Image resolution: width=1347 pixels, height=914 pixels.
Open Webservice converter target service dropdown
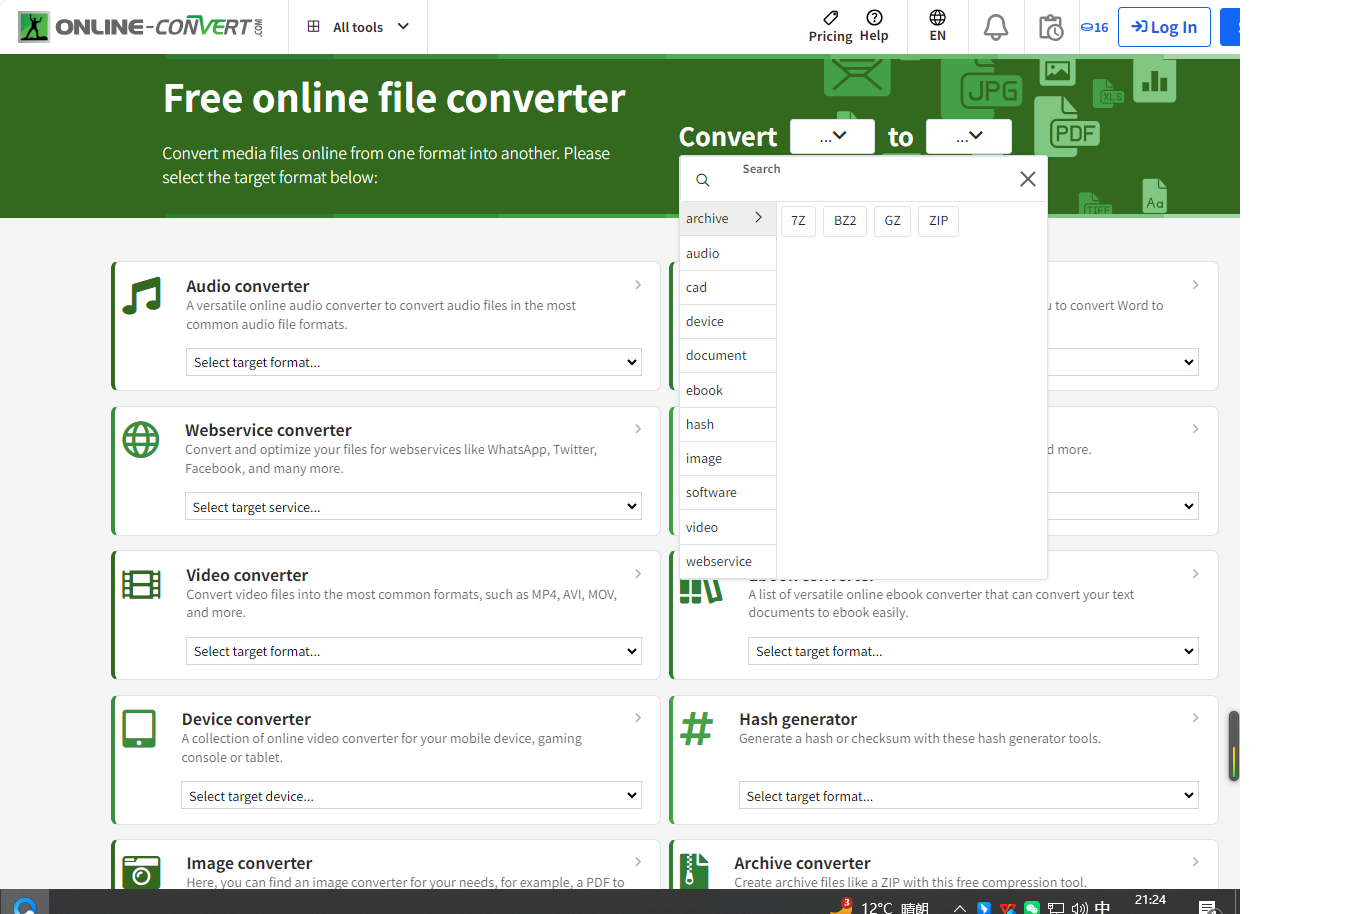pyautogui.click(x=413, y=507)
